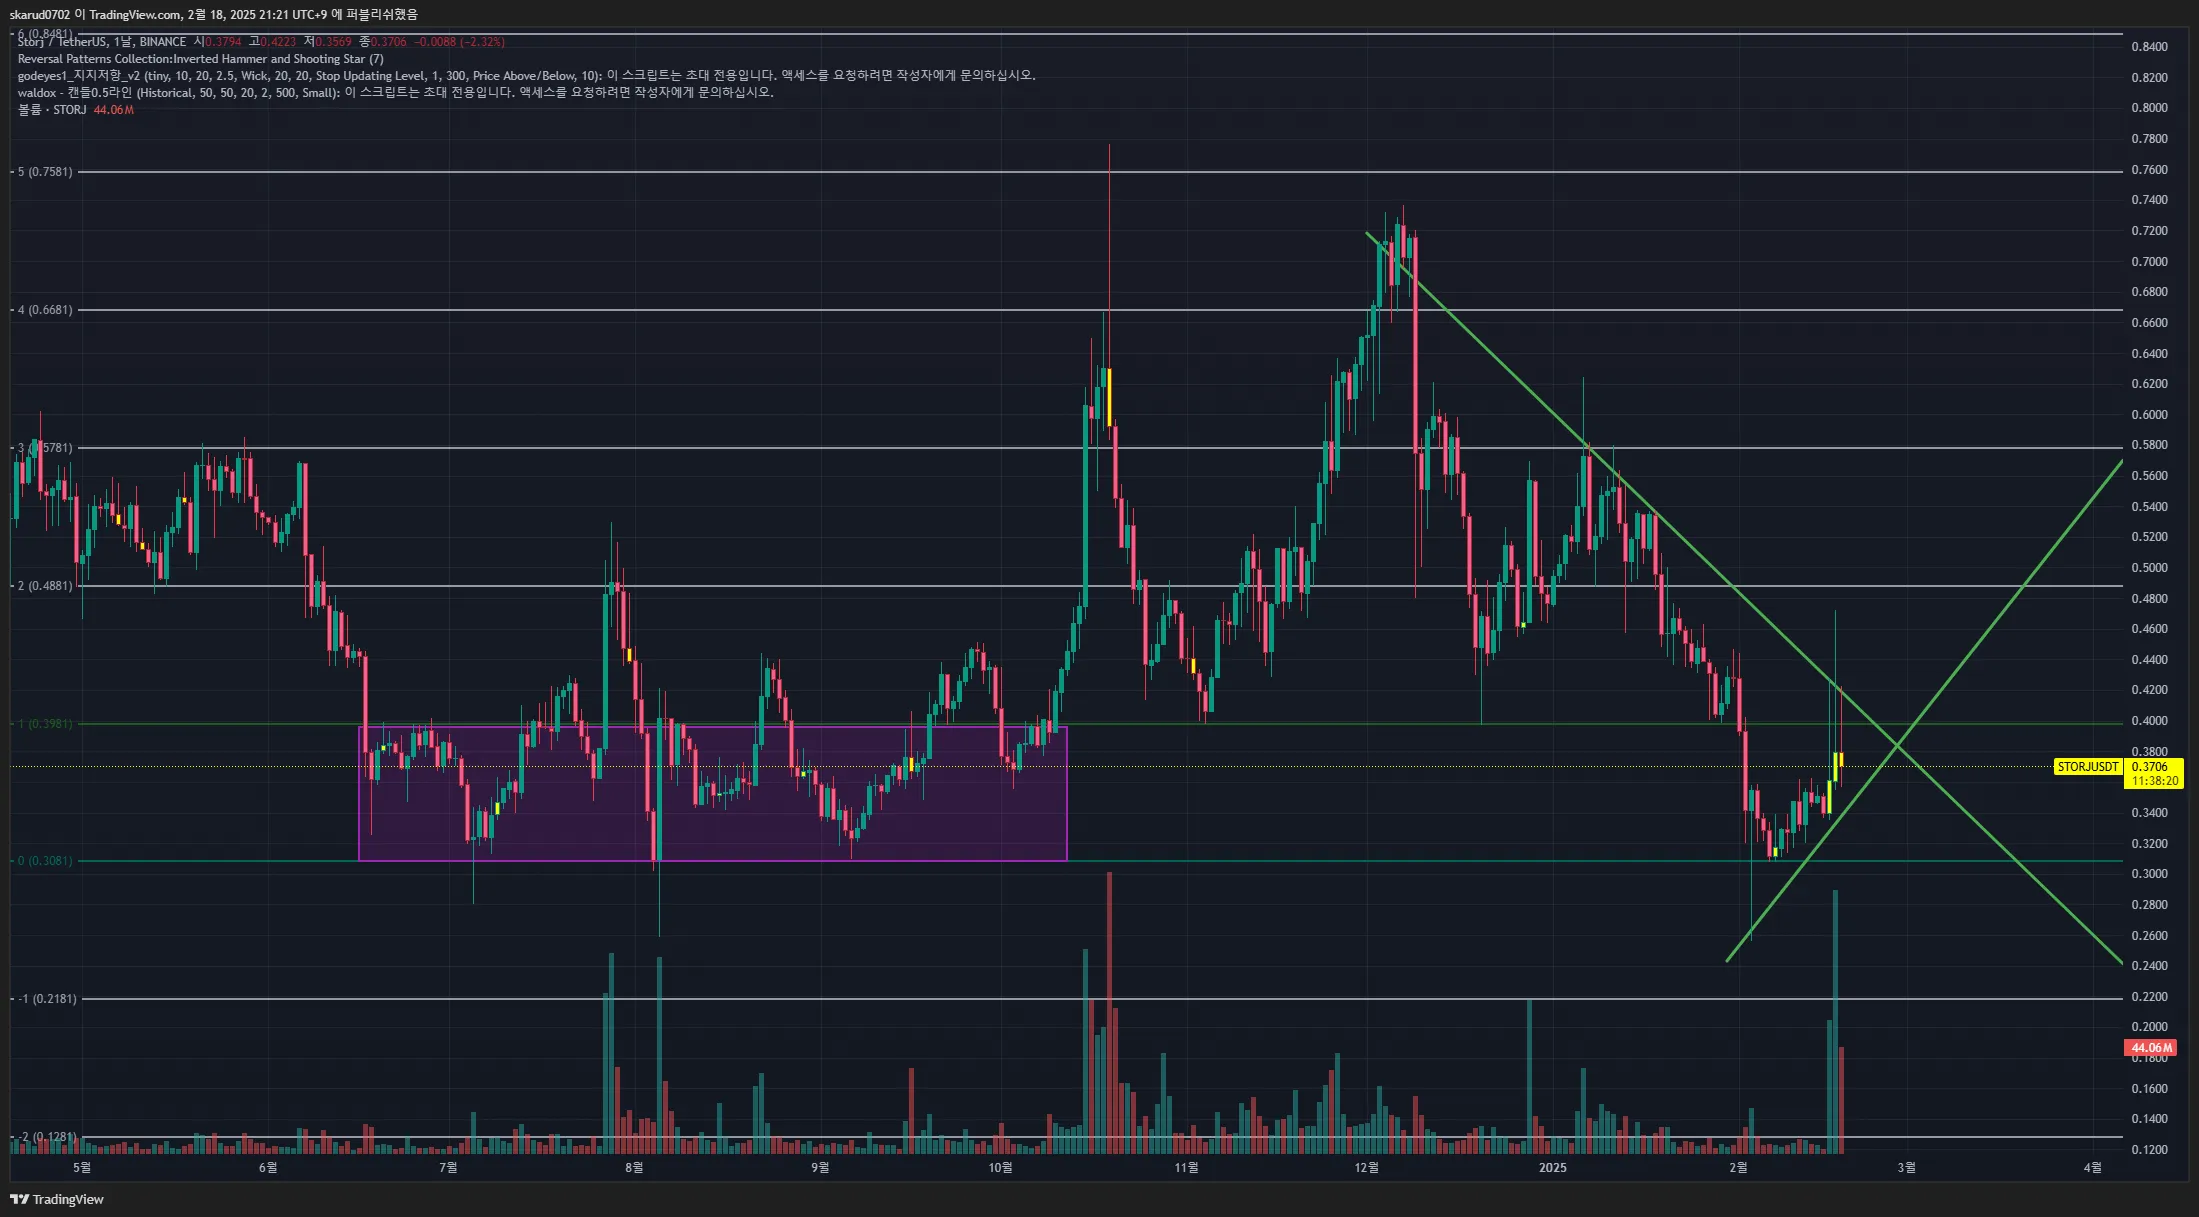The height and width of the screenshot is (1217, 2199).
Task: Click the 0.8400 price axis value
Action: [2149, 47]
